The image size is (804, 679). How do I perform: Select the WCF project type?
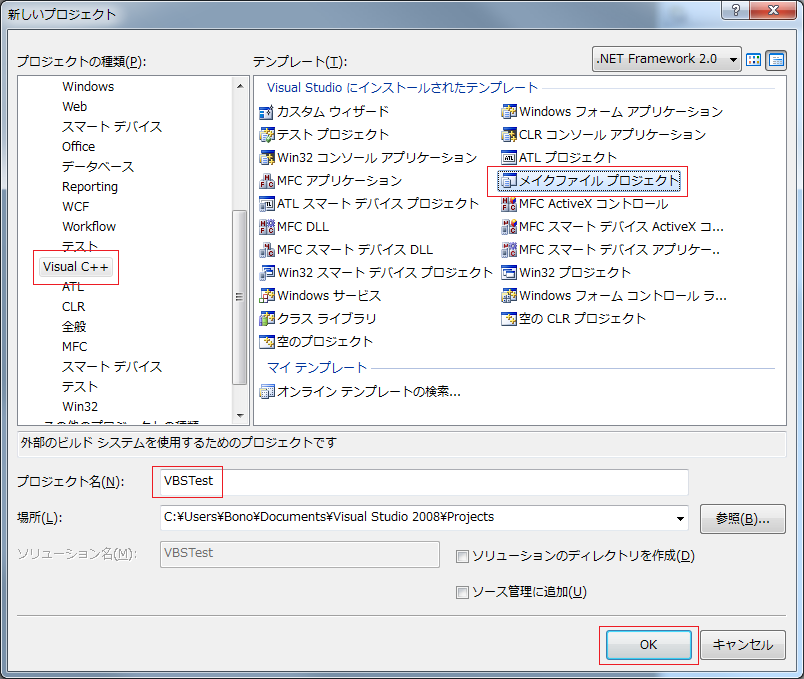75,207
